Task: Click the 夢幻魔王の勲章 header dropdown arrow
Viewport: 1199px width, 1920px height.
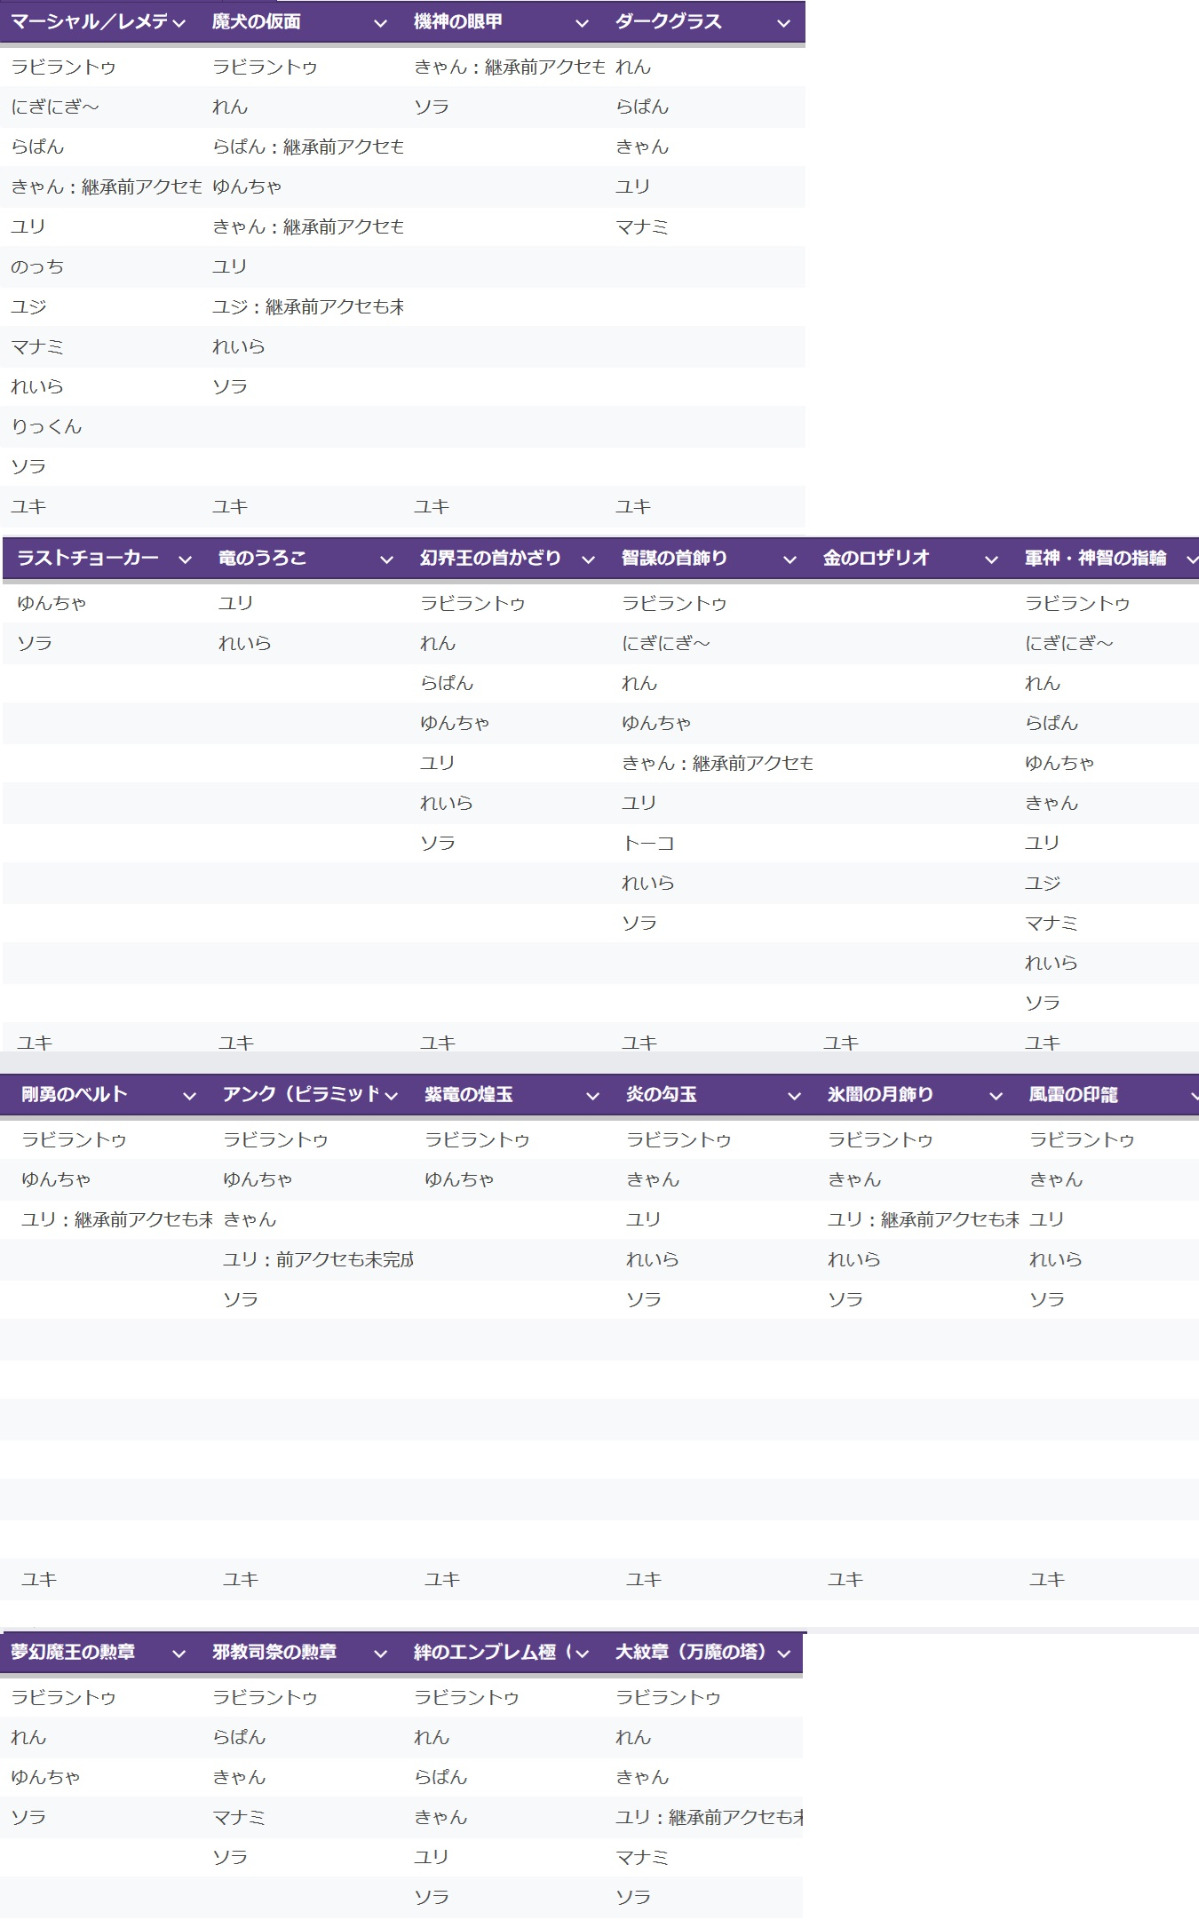Action: click(179, 1653)
